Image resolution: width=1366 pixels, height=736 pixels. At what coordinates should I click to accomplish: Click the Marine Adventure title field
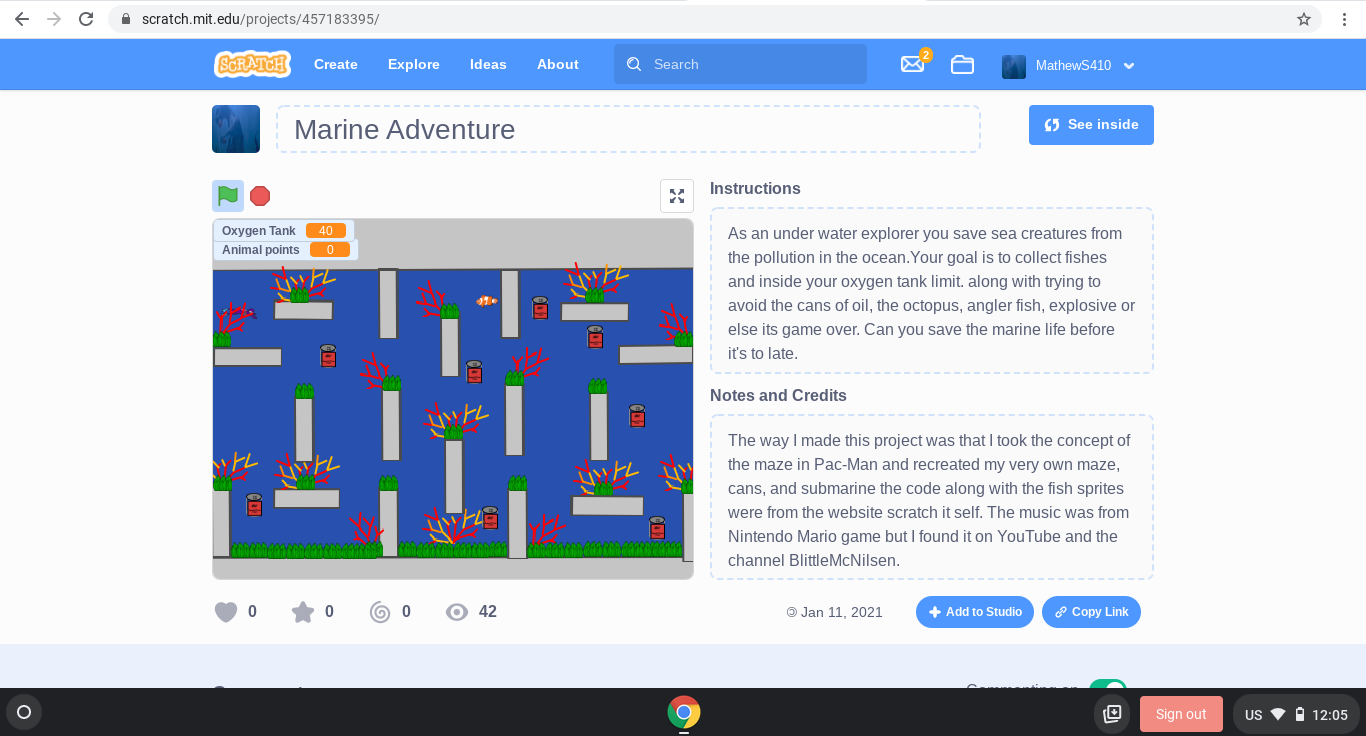point(628,129)
